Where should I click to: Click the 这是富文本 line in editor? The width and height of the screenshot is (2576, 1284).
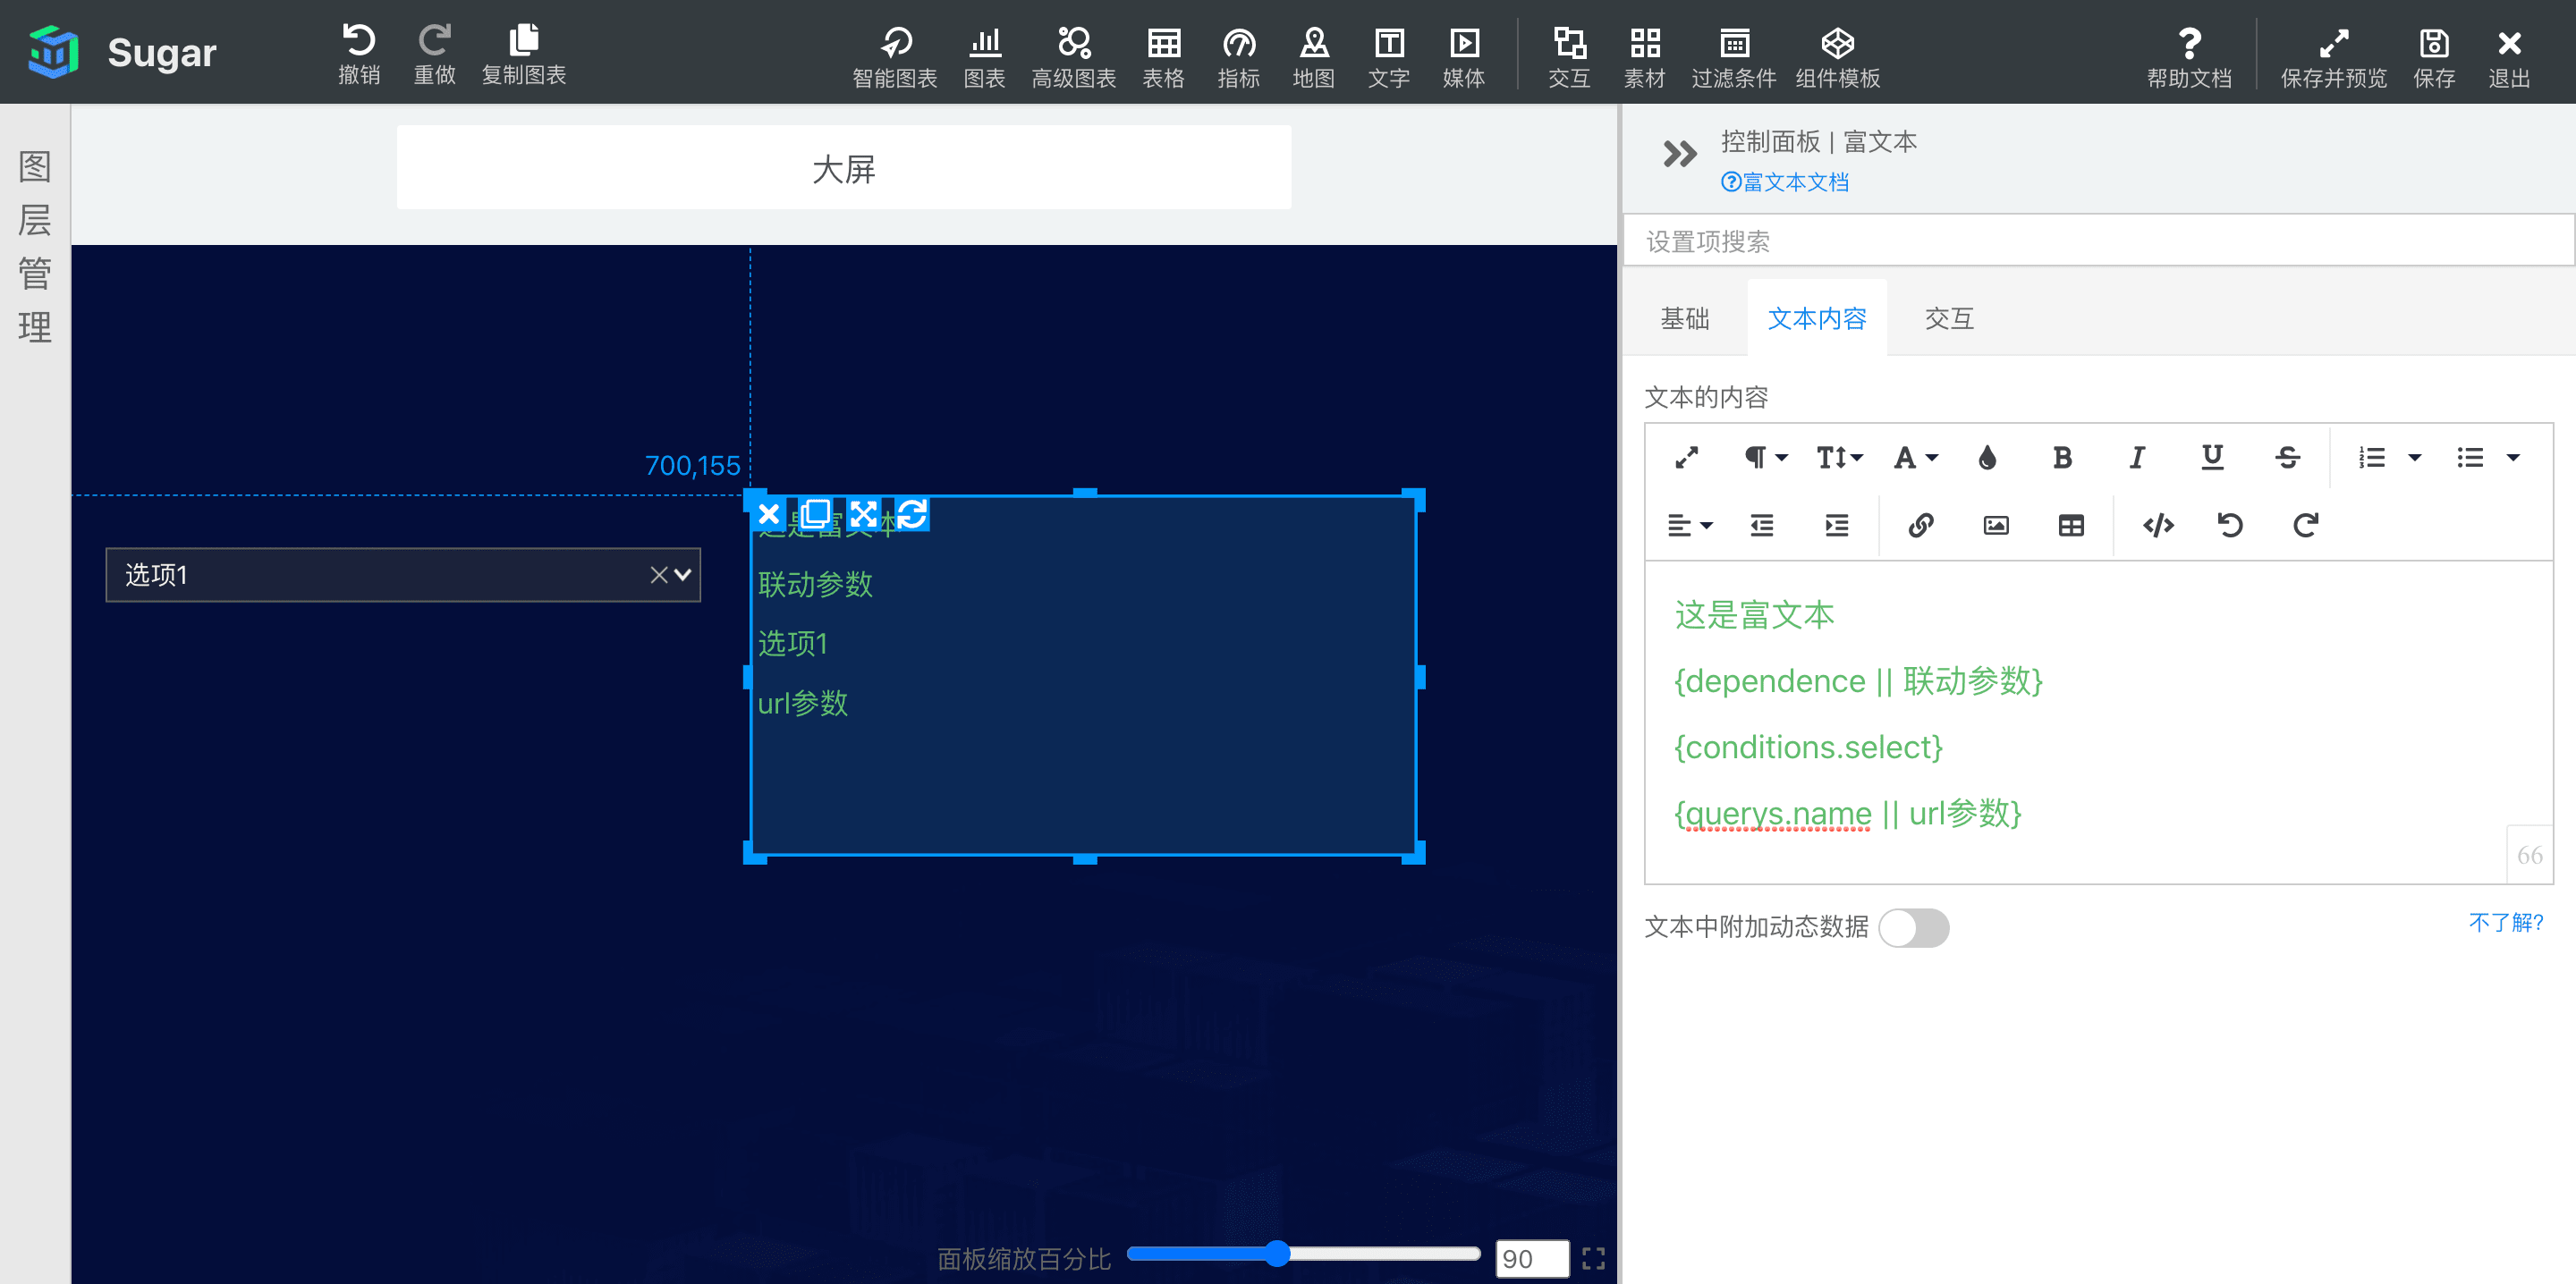1754,614
